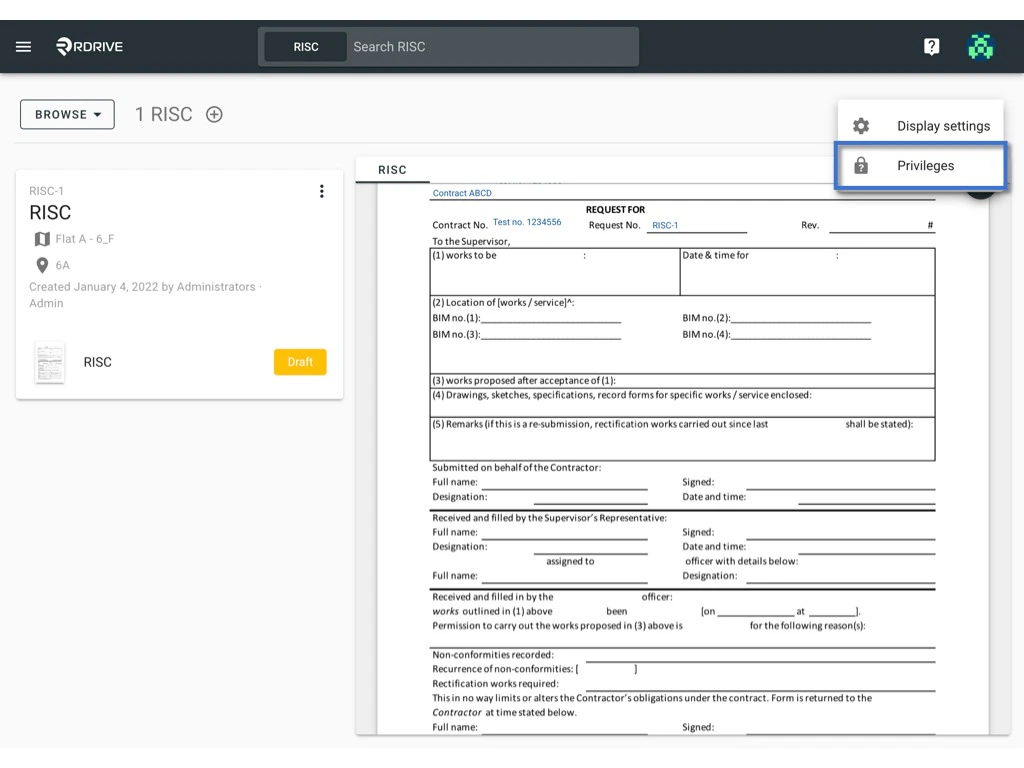The image size is (1024, 768).
Task: Click the RISC-1 identifier on the card
Action: coord(46,191)
